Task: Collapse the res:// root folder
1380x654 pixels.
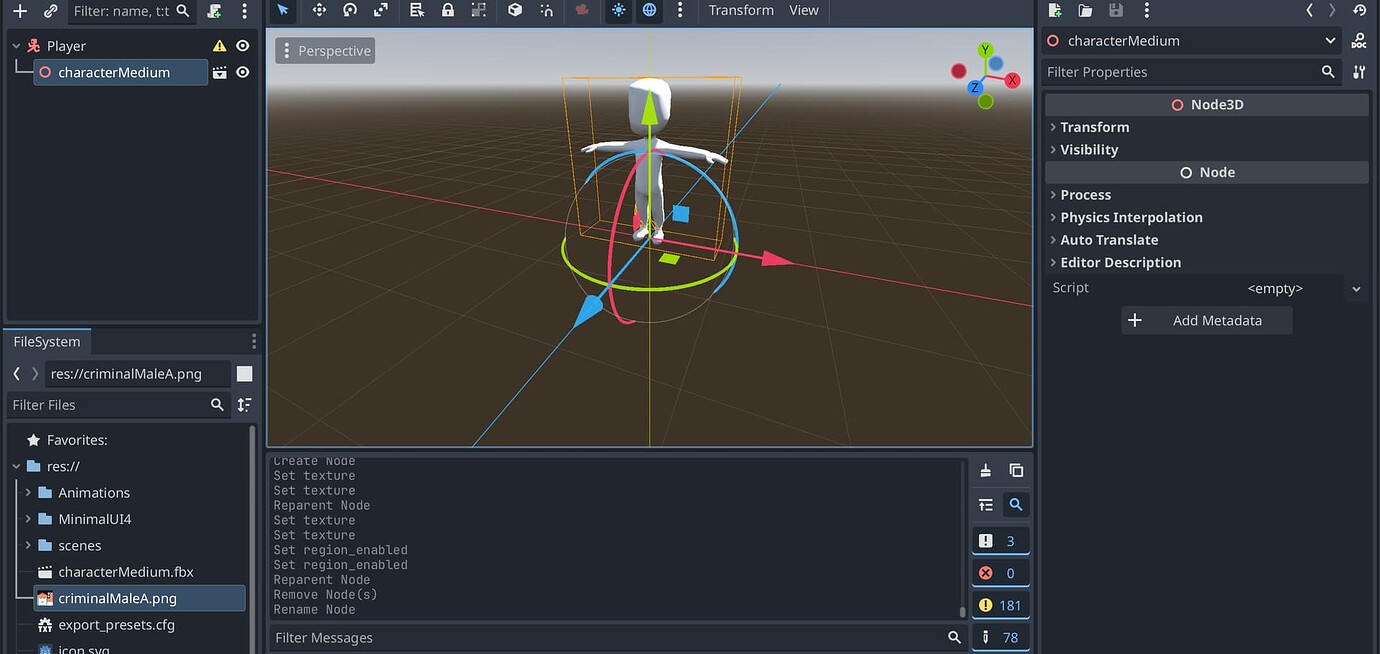Action: [16, 466]
